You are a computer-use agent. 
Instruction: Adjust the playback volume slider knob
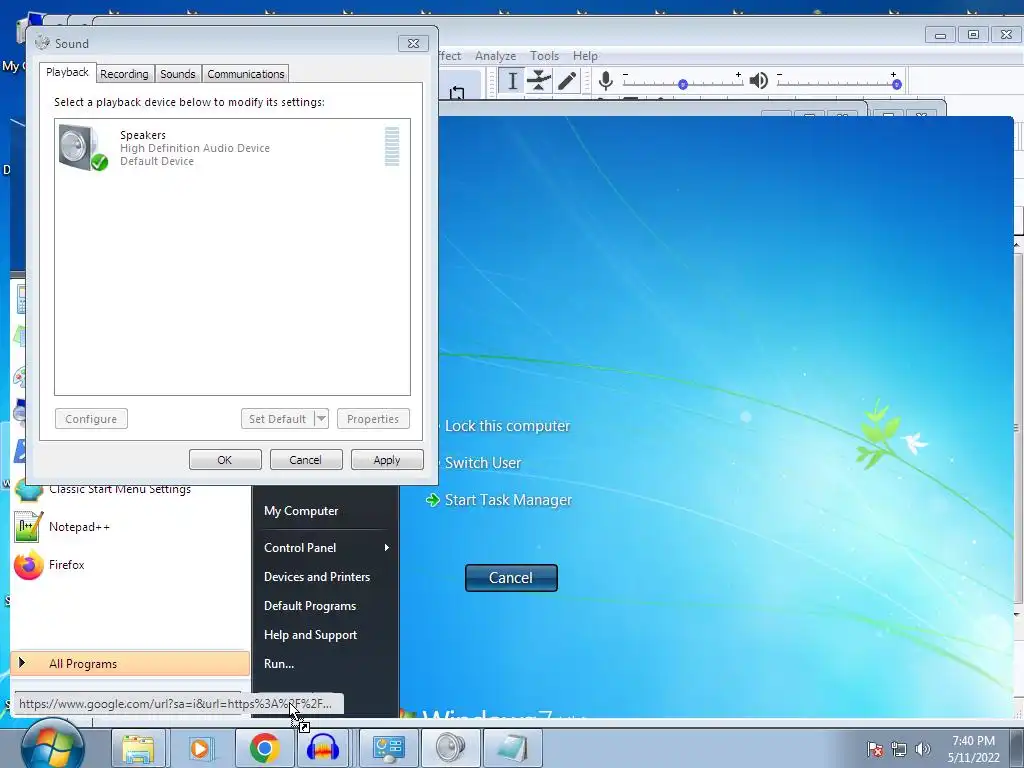[897, 84]
